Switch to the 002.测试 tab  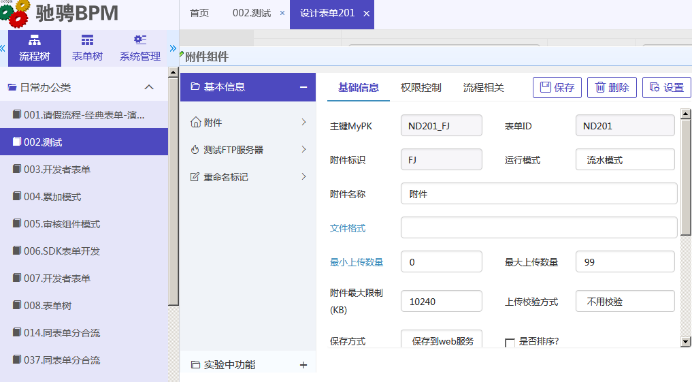click(x=251, y=13)
